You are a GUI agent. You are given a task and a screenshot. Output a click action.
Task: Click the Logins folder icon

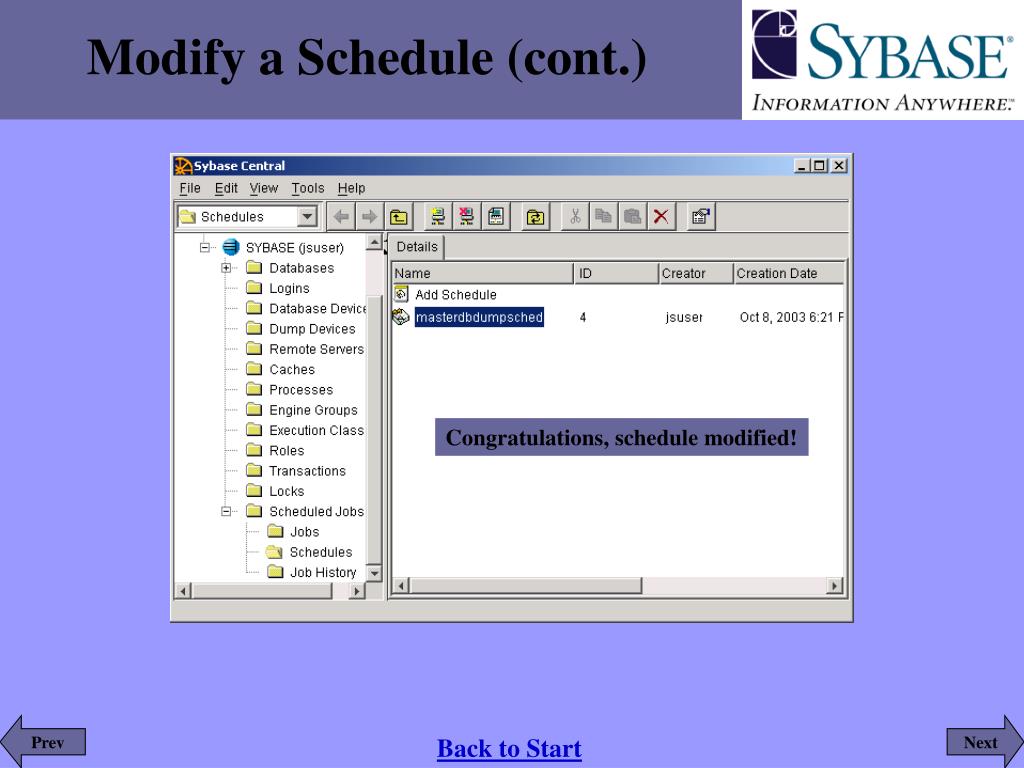[x=254, y=288]
